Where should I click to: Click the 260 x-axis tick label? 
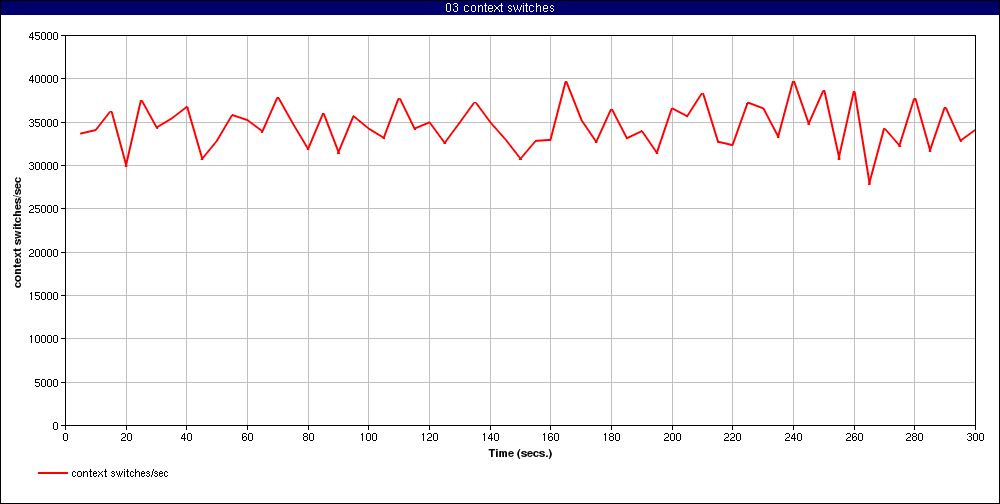coord(853,436)
